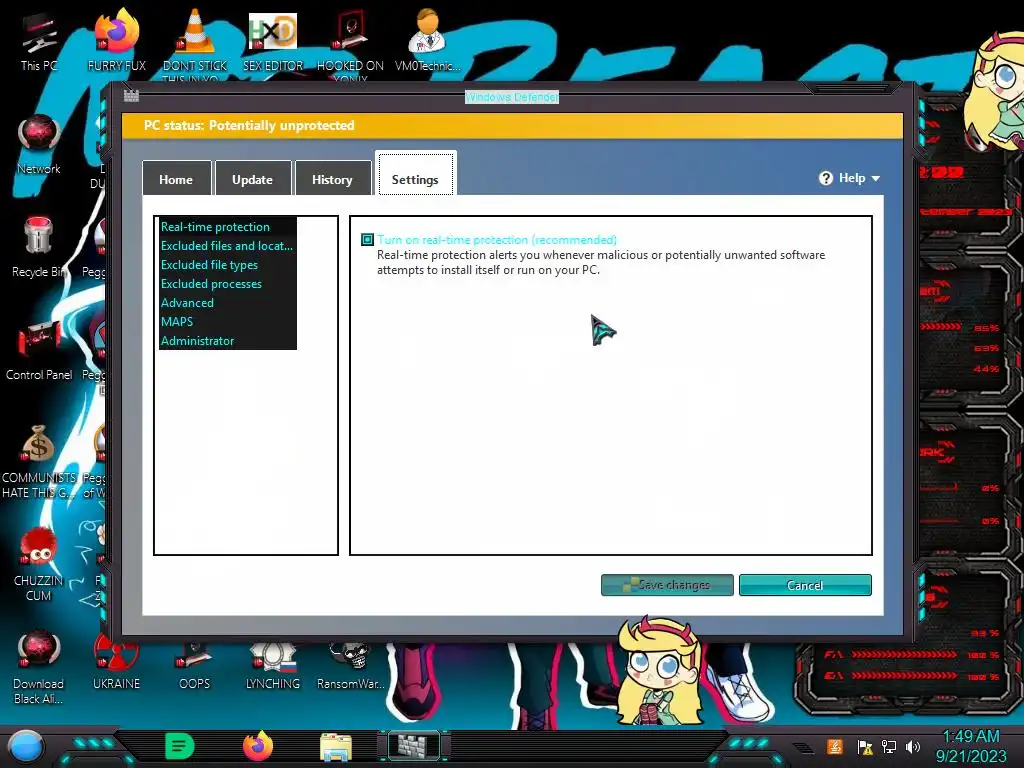Screen dimensions: 1024x768
Task: Open the MAPS settings section
Action: click(x=177, y=321)
